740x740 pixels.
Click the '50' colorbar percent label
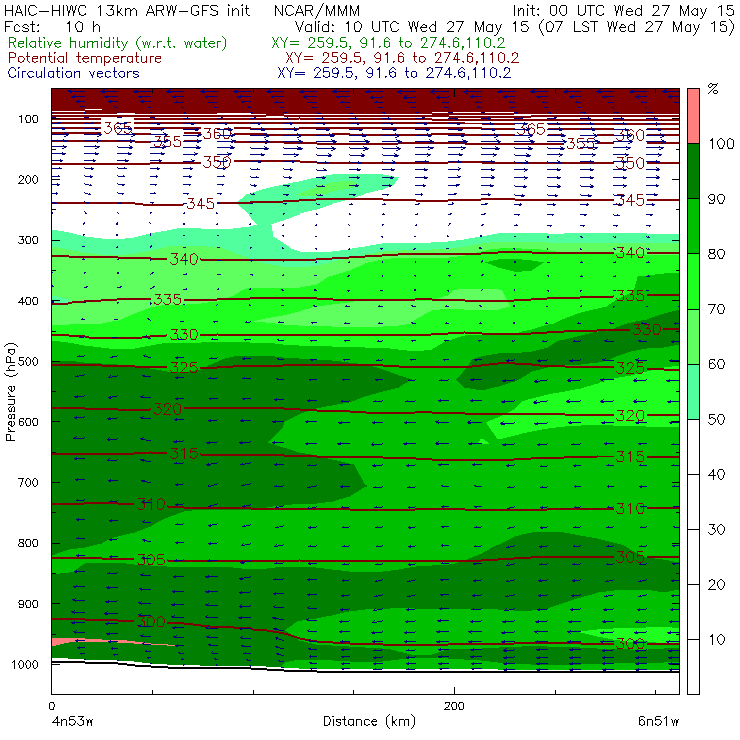click(716, 419)
